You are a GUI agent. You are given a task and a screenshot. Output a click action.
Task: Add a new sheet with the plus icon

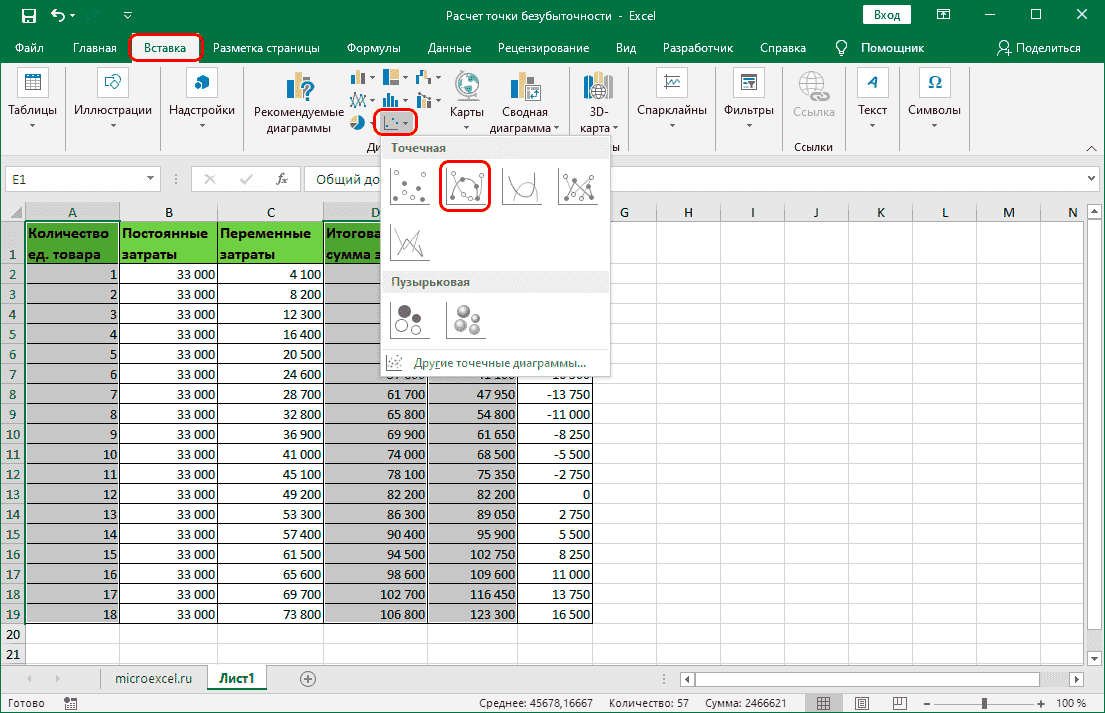[308, 678]
